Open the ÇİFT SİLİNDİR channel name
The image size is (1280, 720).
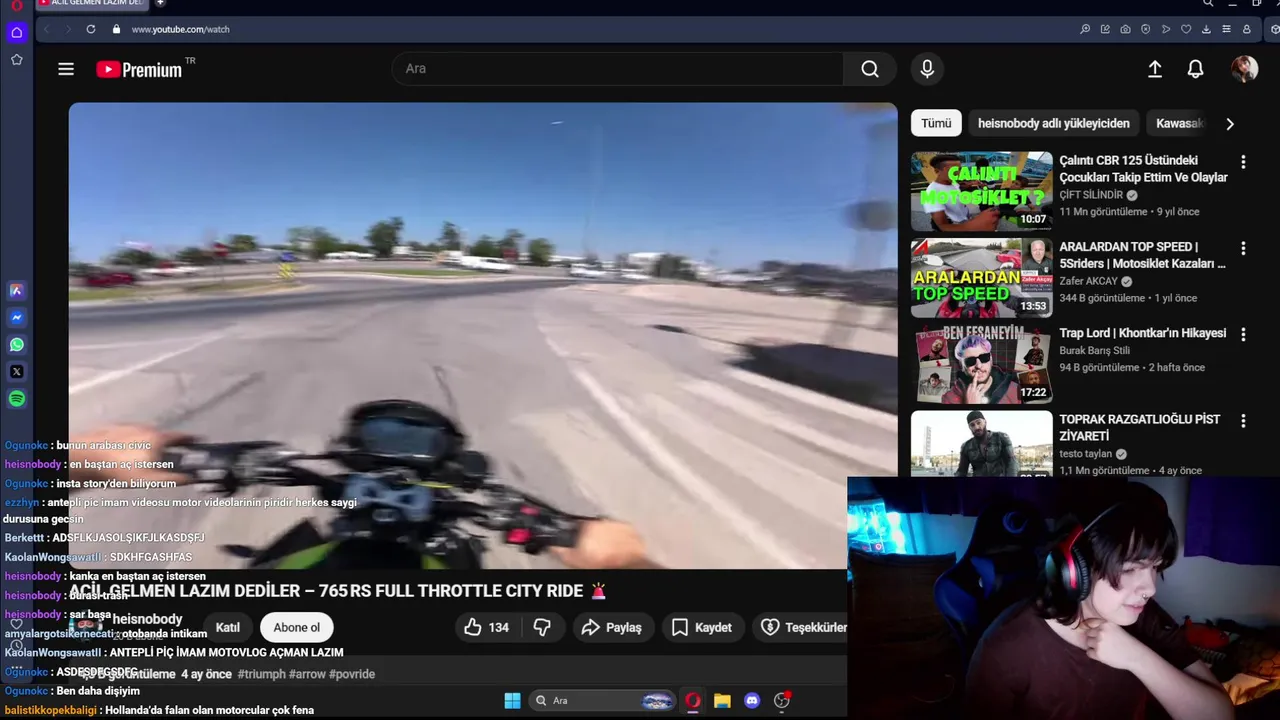point(1091,195)
